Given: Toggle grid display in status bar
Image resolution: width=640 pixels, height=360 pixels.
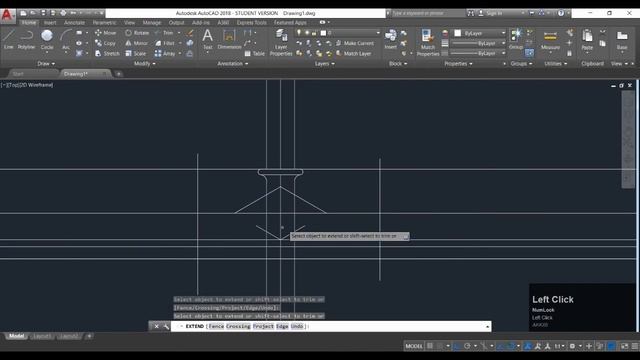Looking at the screenshot, I should click(x=430, y=346).
